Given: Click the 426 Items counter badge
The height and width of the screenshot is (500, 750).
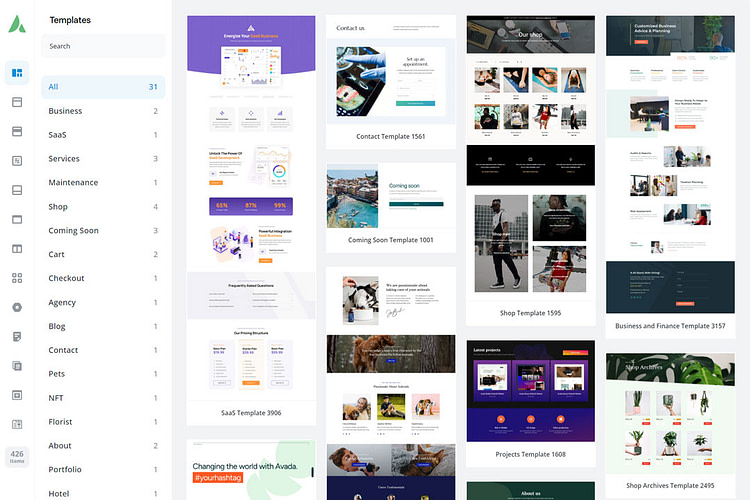Looking at the screenshot, I should coord(17,456).
